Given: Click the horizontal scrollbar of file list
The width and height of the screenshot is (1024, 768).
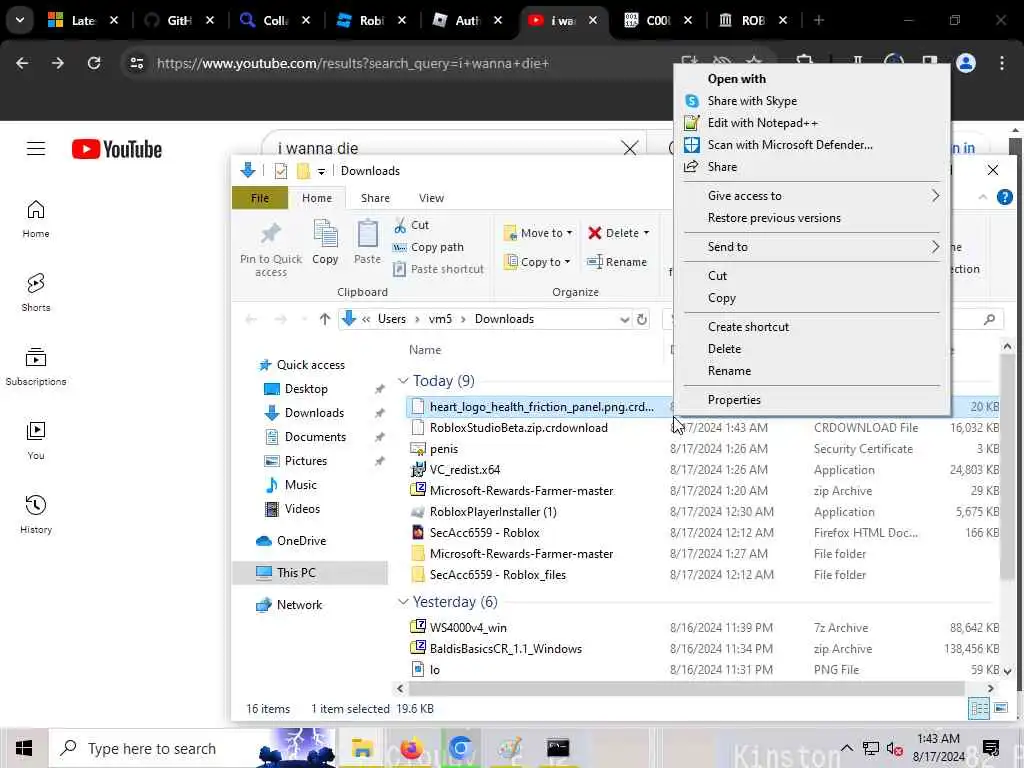Looking at the screenshot, I should (686, 688).
